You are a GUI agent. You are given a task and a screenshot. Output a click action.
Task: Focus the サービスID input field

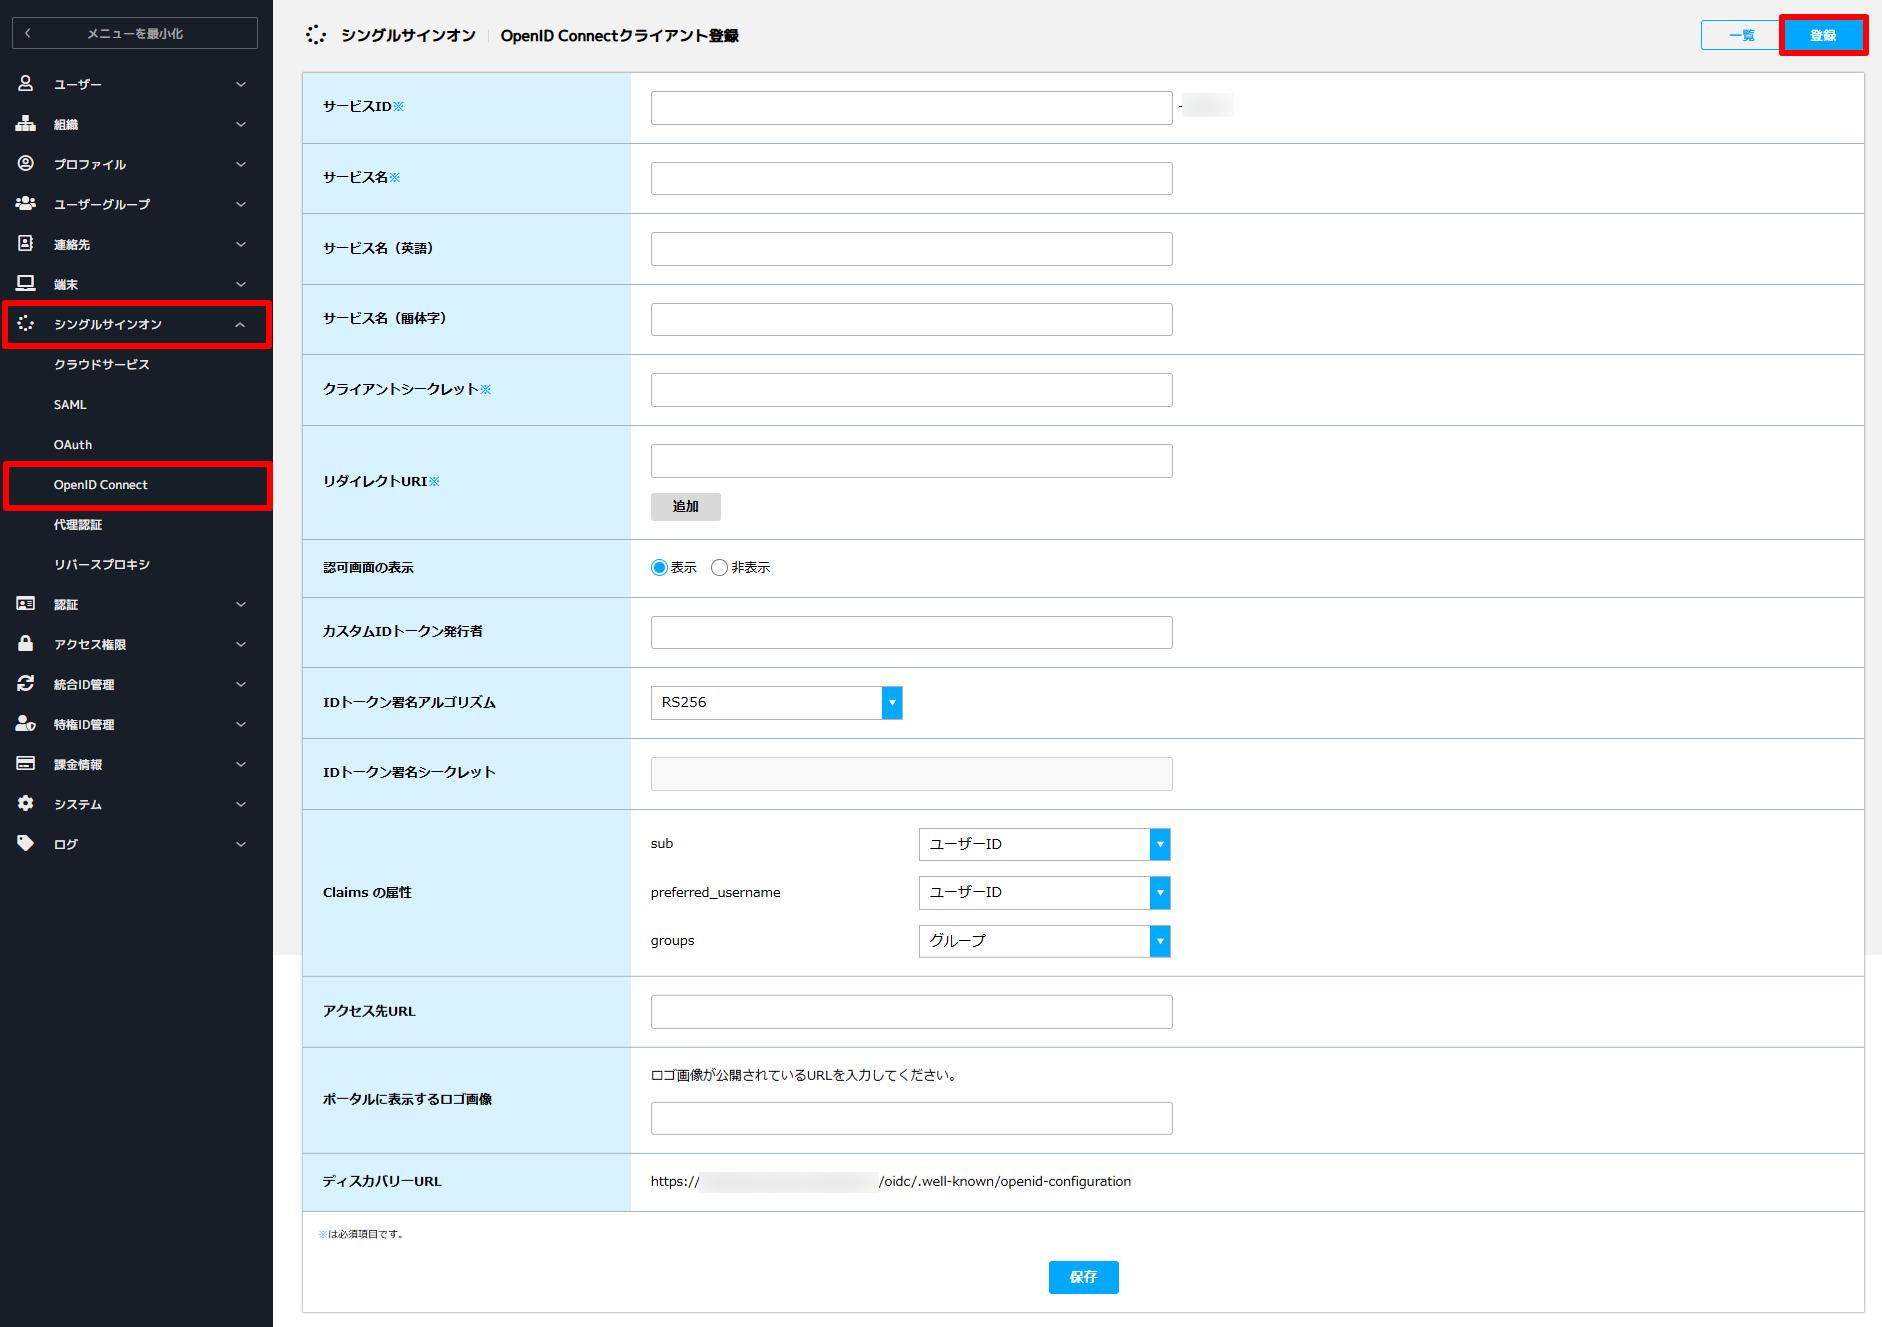912,108
